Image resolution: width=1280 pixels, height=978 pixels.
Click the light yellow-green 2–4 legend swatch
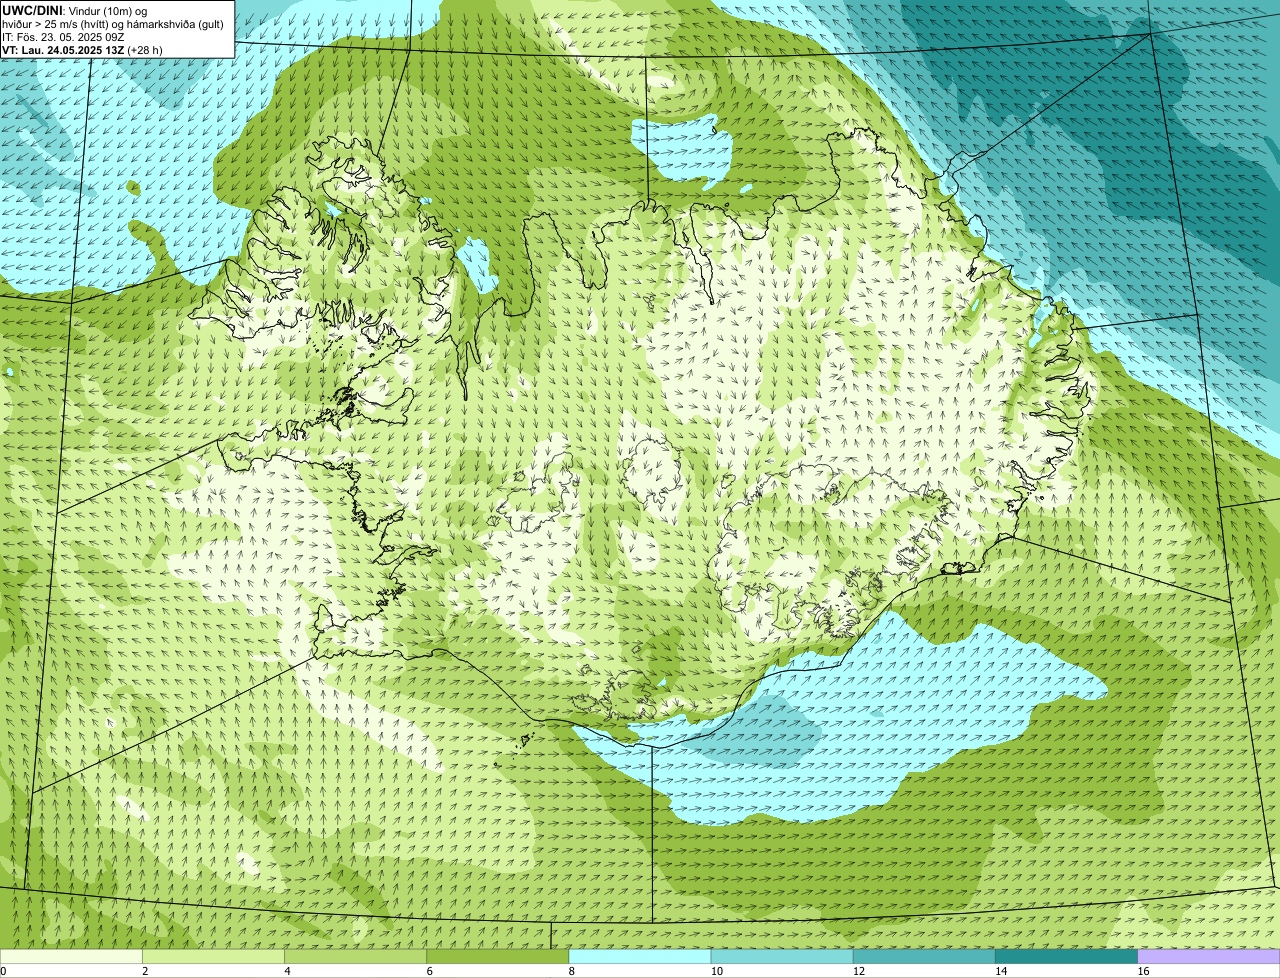point(214,957)
